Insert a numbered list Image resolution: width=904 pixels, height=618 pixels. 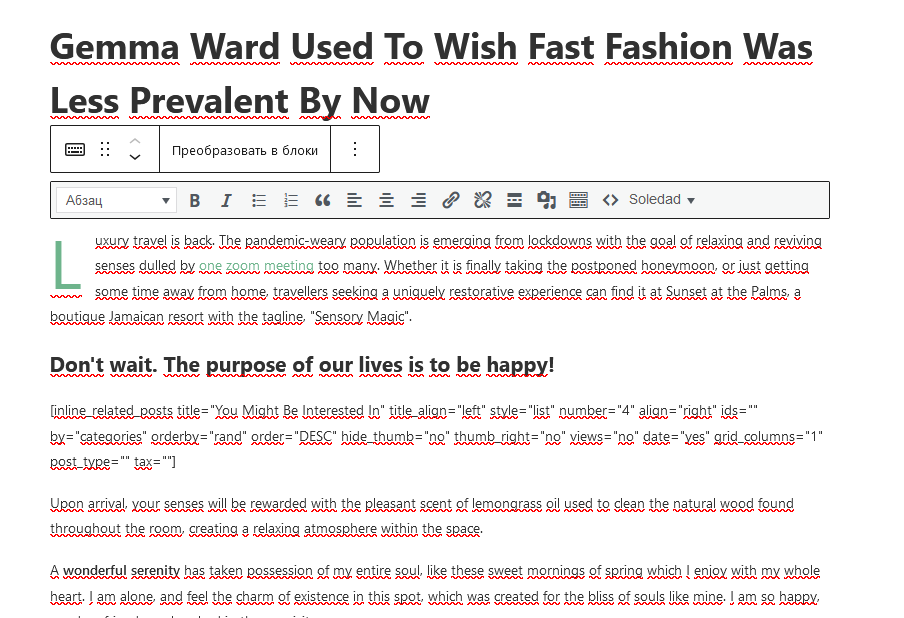291,200
